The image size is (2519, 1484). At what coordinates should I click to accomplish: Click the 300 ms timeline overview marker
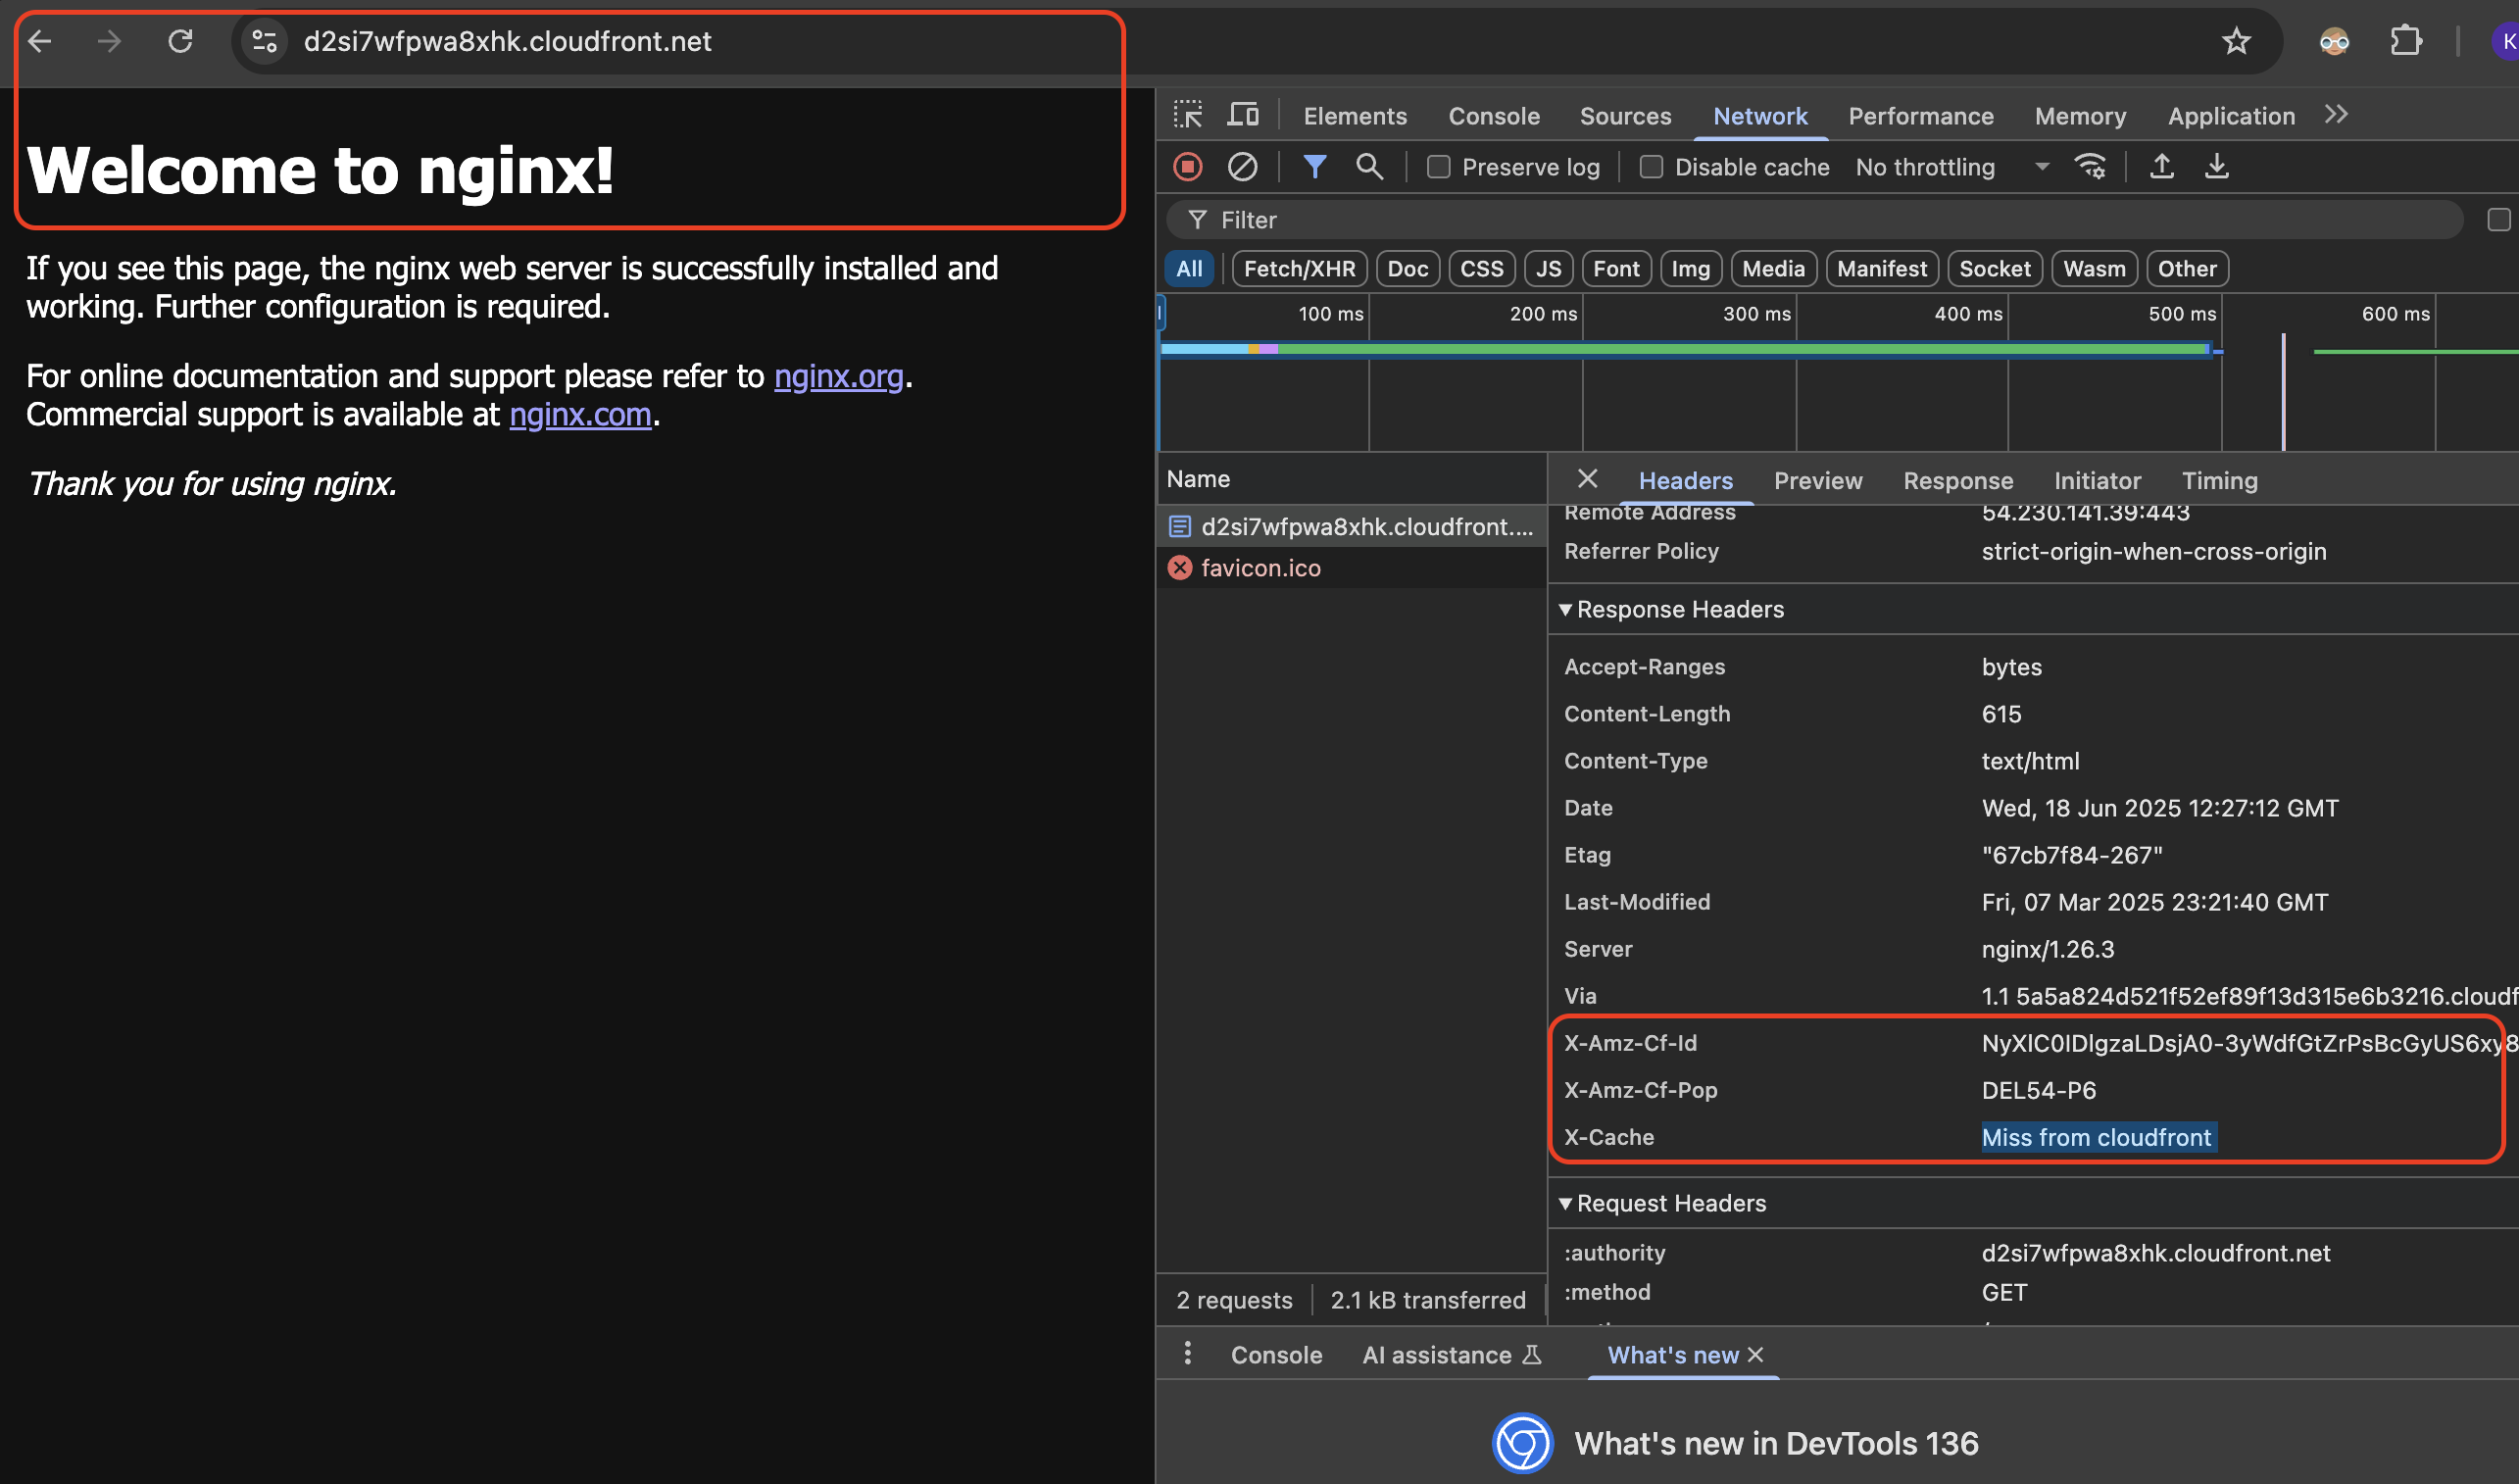point(1756,314)
